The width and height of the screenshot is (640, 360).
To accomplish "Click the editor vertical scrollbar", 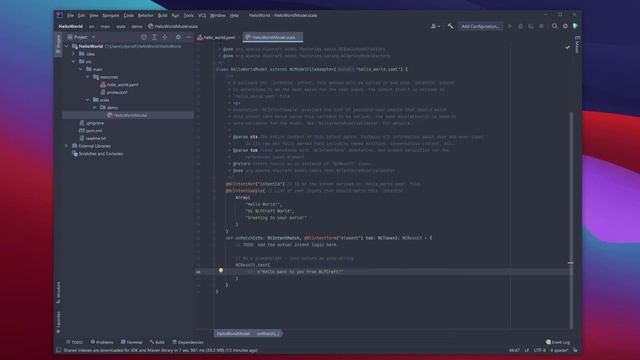I will coord(571,220).
